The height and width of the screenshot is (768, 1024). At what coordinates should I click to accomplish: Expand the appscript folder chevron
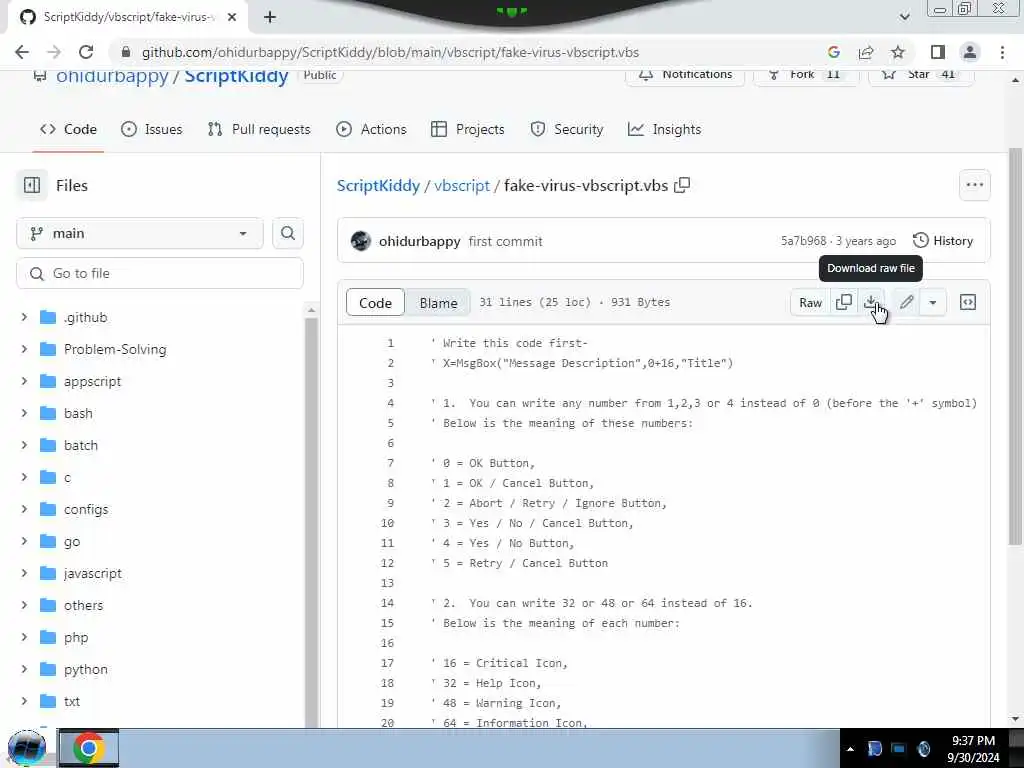tap(24, 381)
